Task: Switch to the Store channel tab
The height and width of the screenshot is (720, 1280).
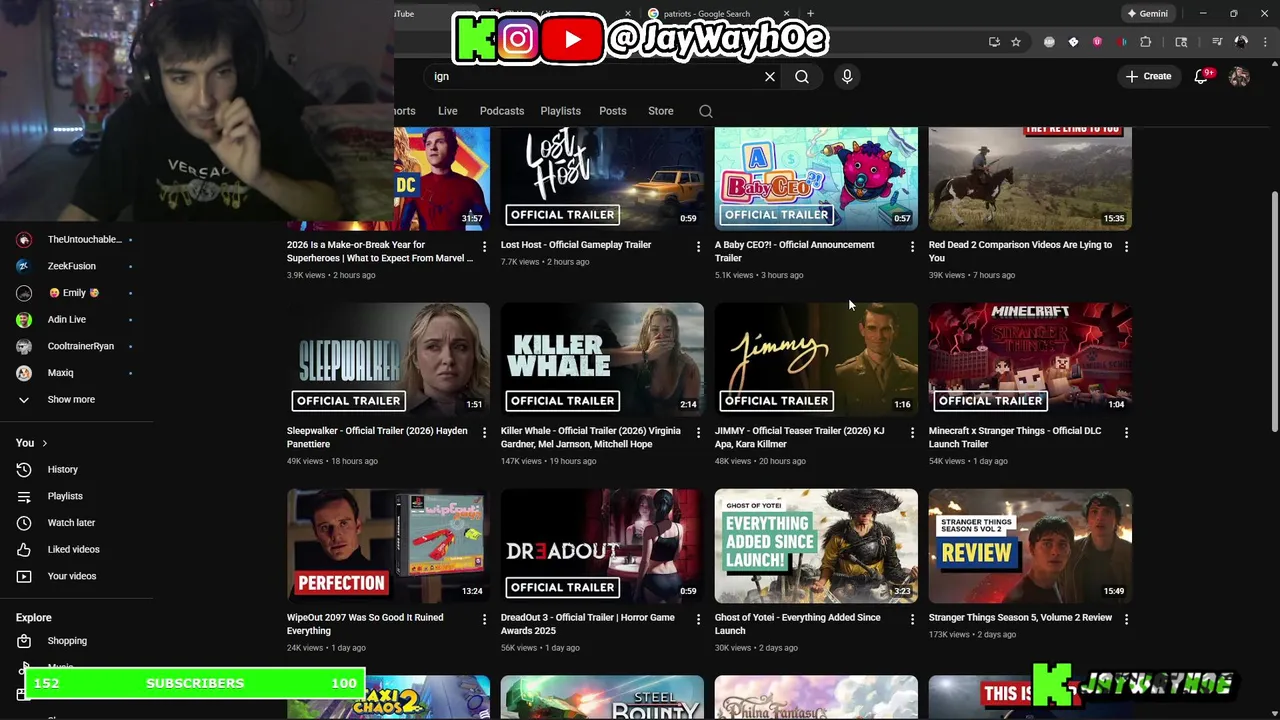Action: [x=661, y=111]
